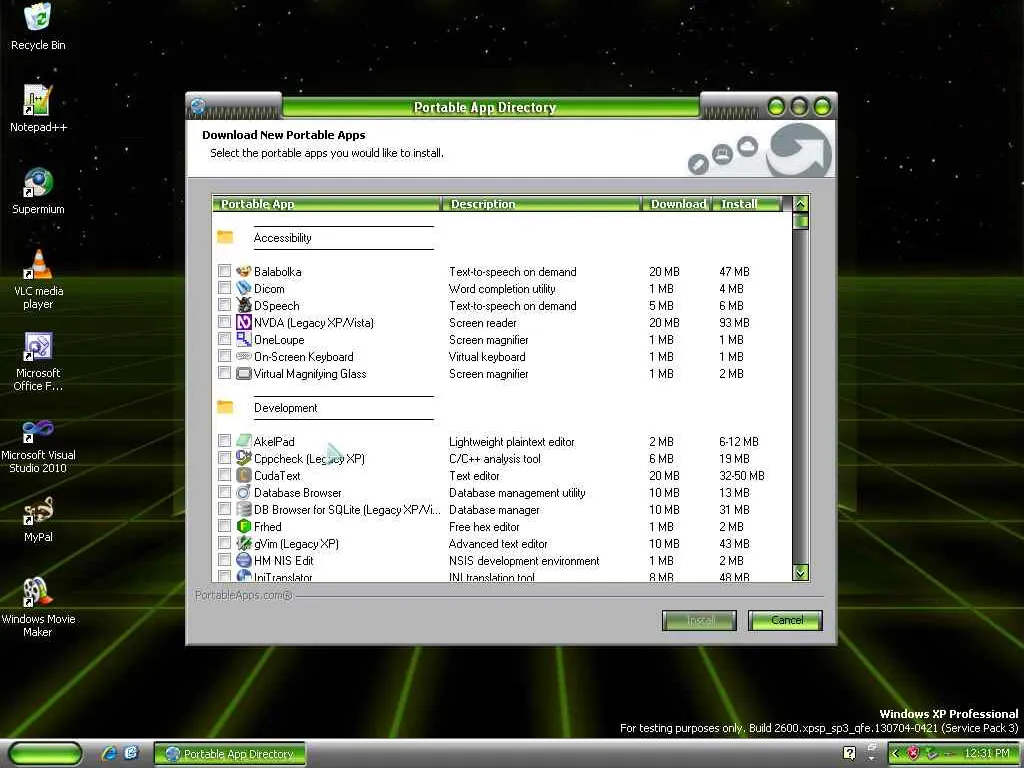The image size is (1024, 768).
Task: Select Portable App Directory taskbar button
Action: tap(230, 754)
